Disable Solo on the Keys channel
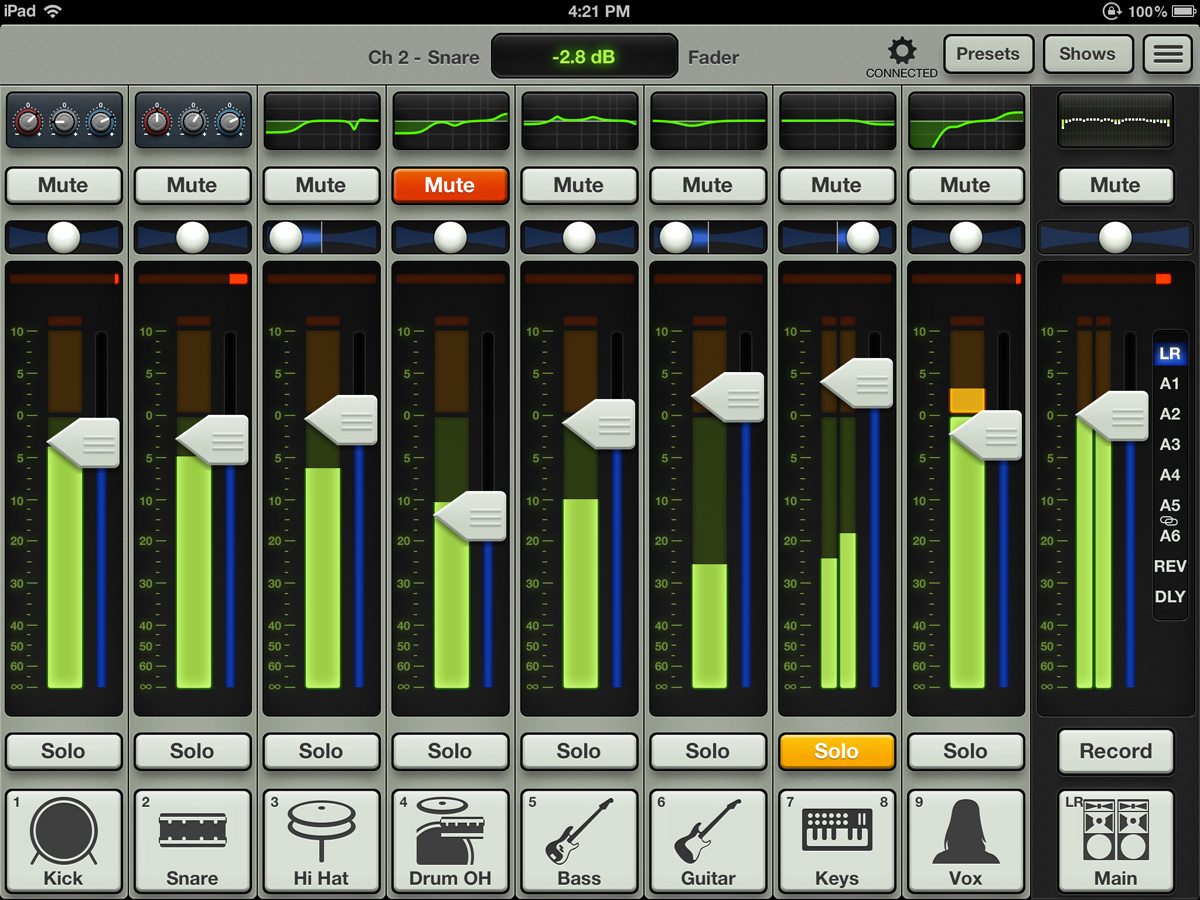 (836, 751)
